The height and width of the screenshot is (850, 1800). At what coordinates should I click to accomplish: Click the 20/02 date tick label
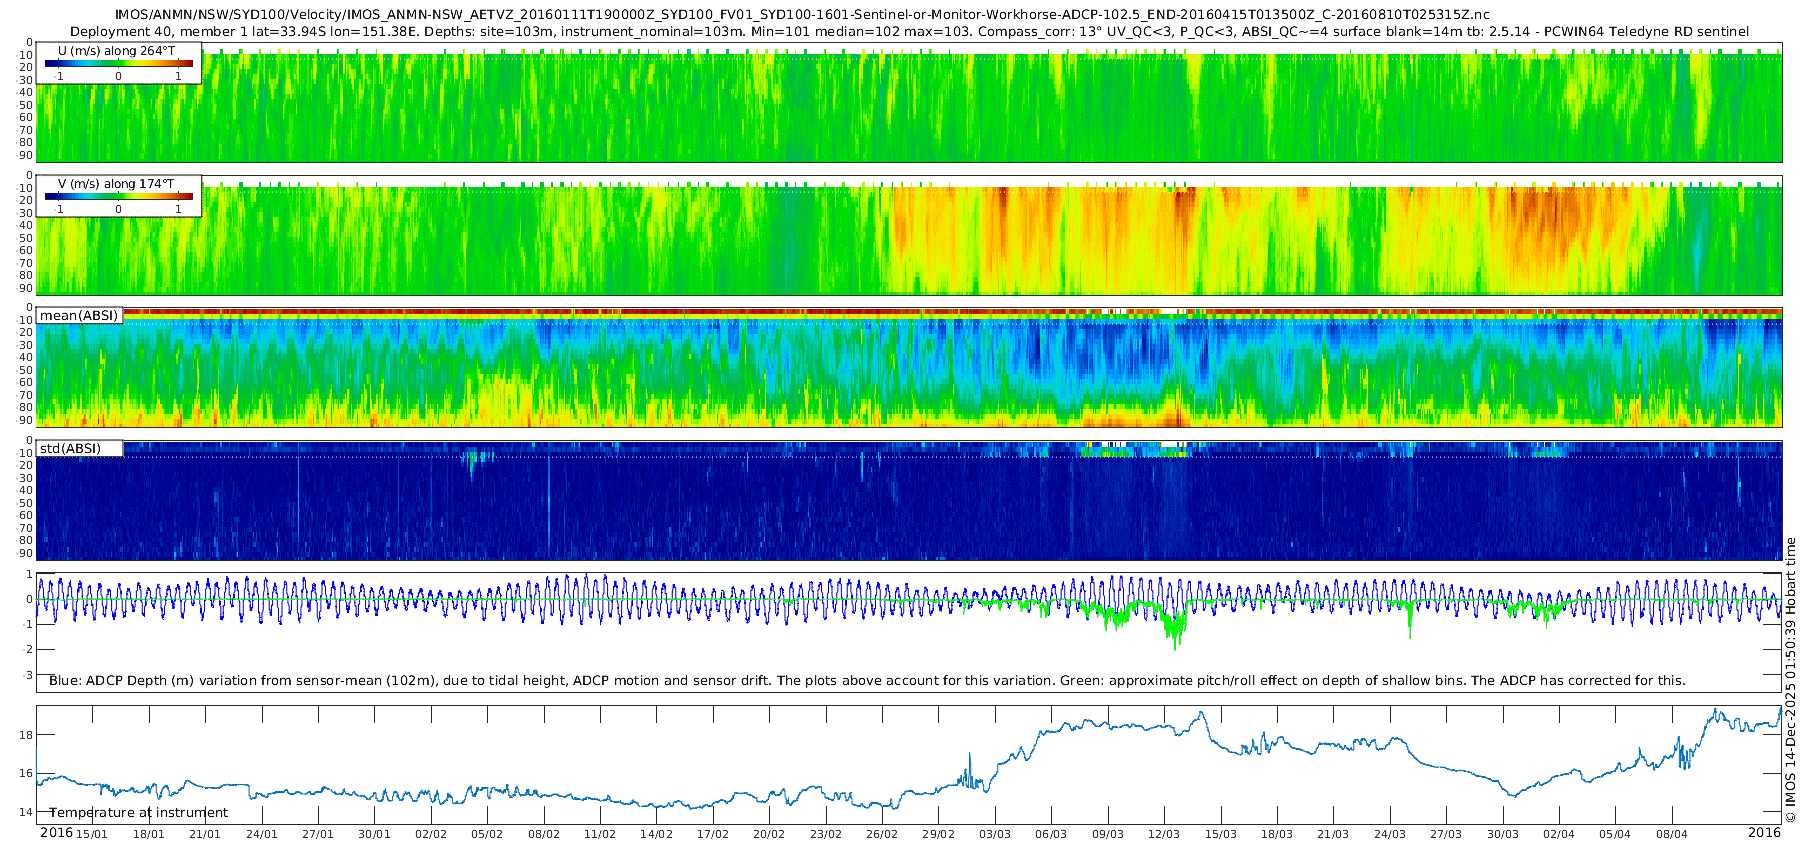pos(769,834)
